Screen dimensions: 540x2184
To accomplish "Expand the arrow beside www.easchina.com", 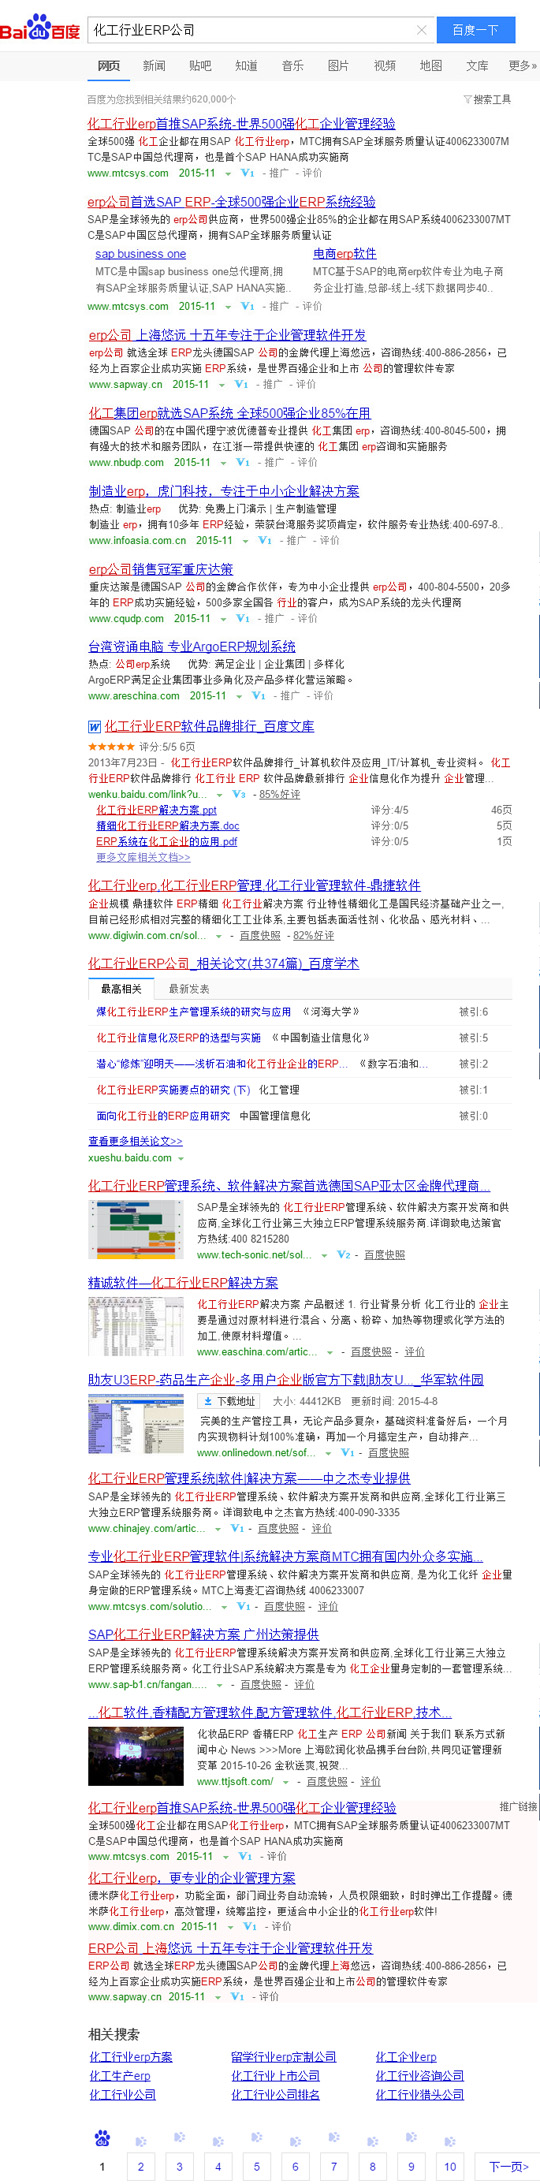I will coord(329,1352).
